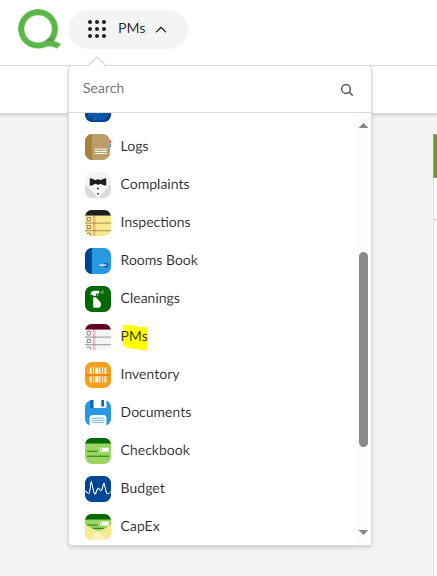This screenshot has width=437, height=576.
Task: Select the Inventory barcode icon
Action: point(98,375)
